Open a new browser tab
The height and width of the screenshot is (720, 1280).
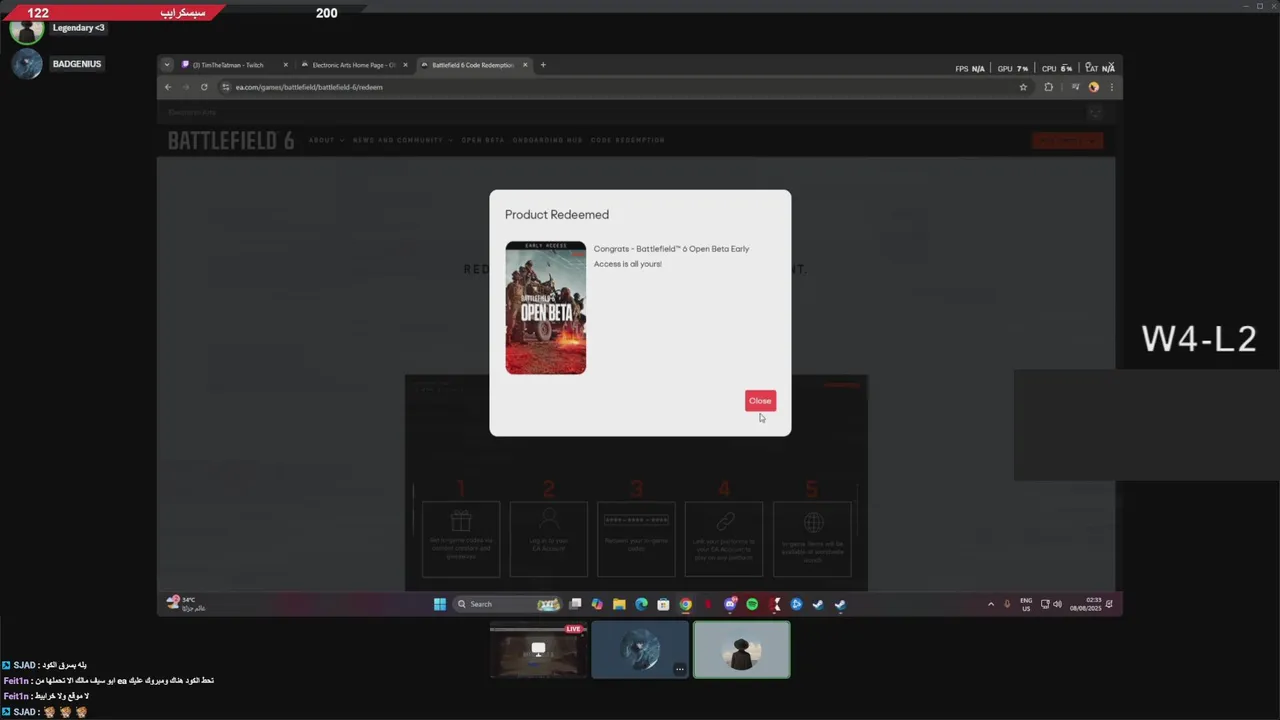pyautogui.click(x=543, y=65)
